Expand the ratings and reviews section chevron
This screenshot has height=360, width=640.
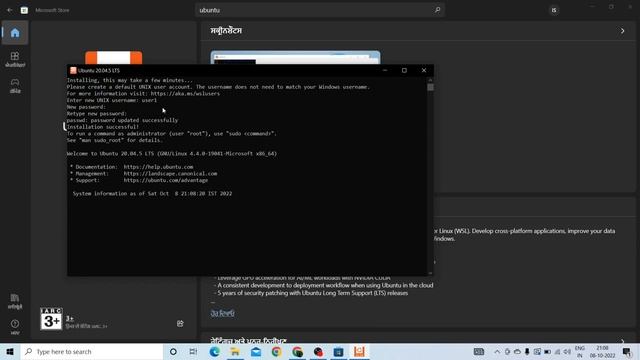coord(622,340)
